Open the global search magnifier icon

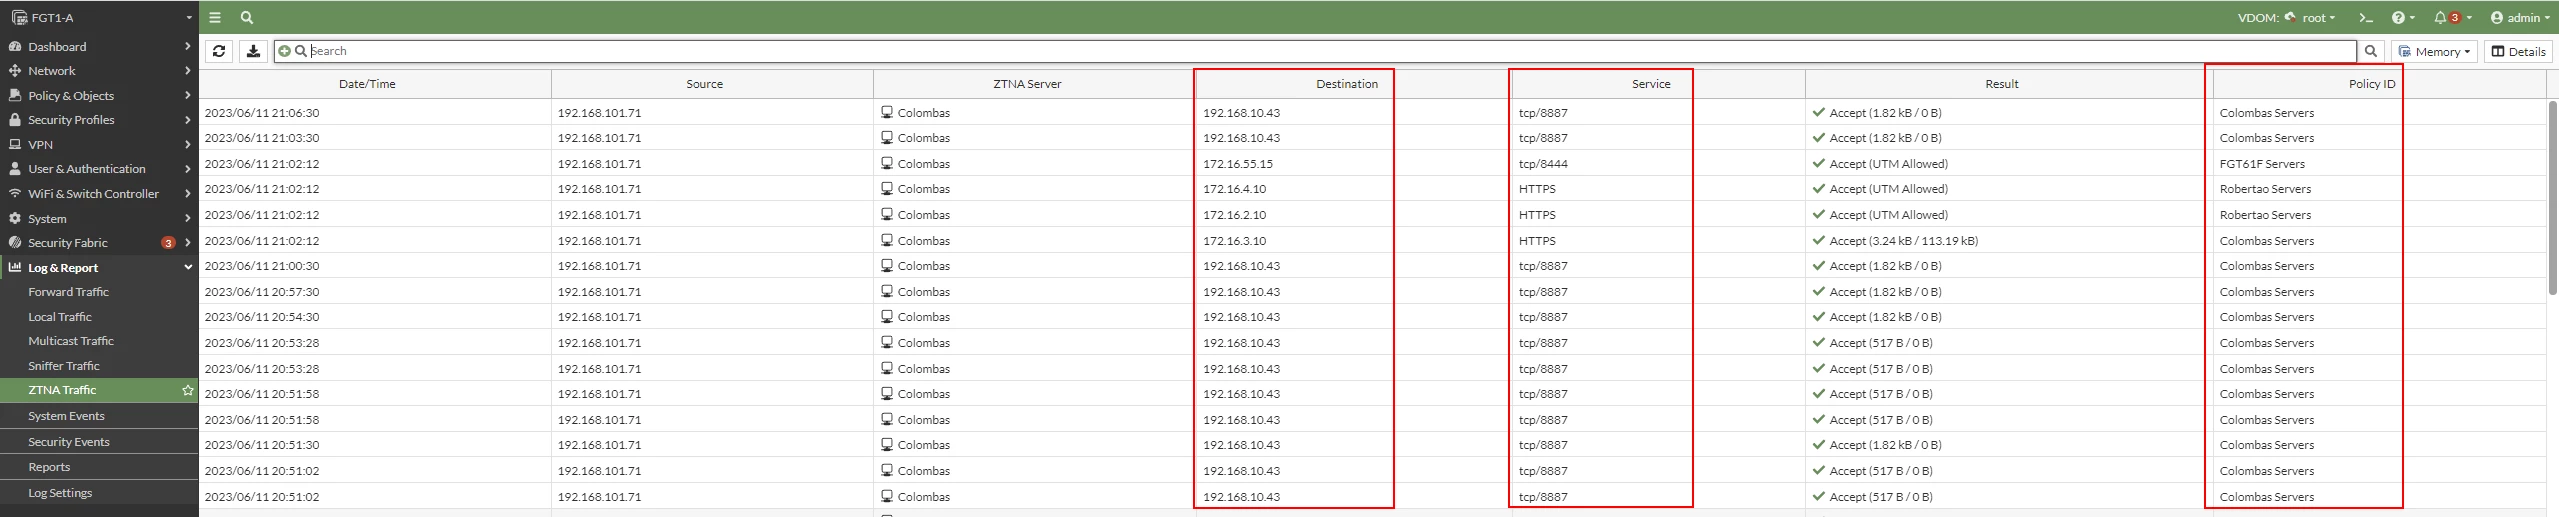247,17
